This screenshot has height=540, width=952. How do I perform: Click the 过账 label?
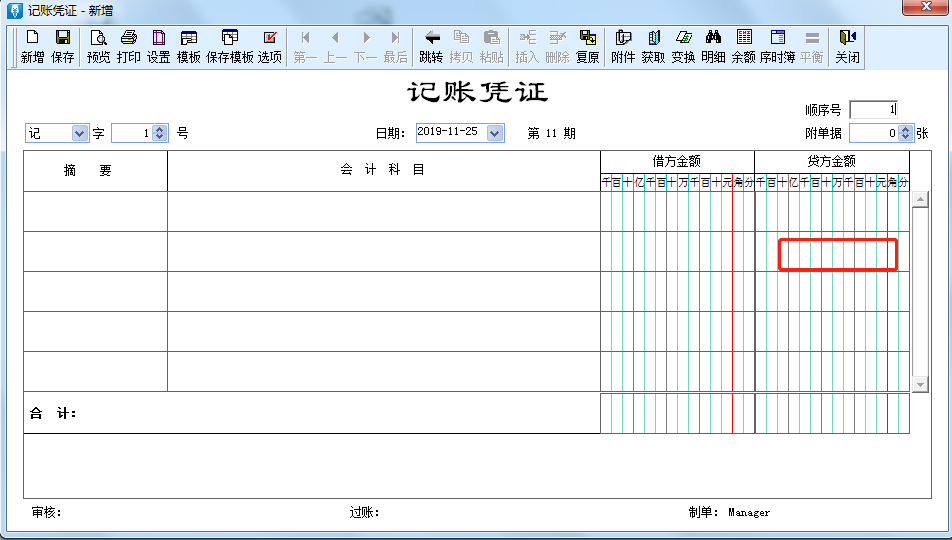[x=364, y=513]
